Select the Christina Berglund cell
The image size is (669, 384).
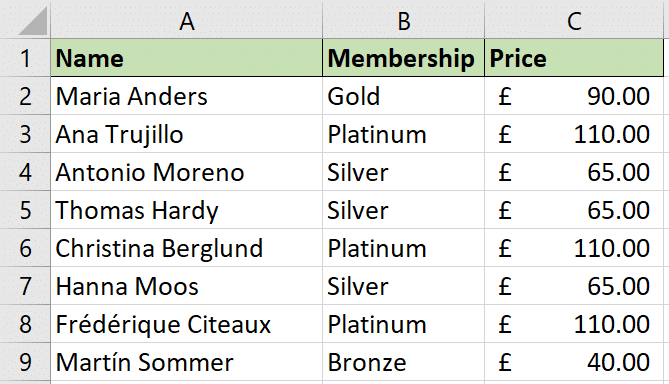pyautogui.click(x=186, y=248)
